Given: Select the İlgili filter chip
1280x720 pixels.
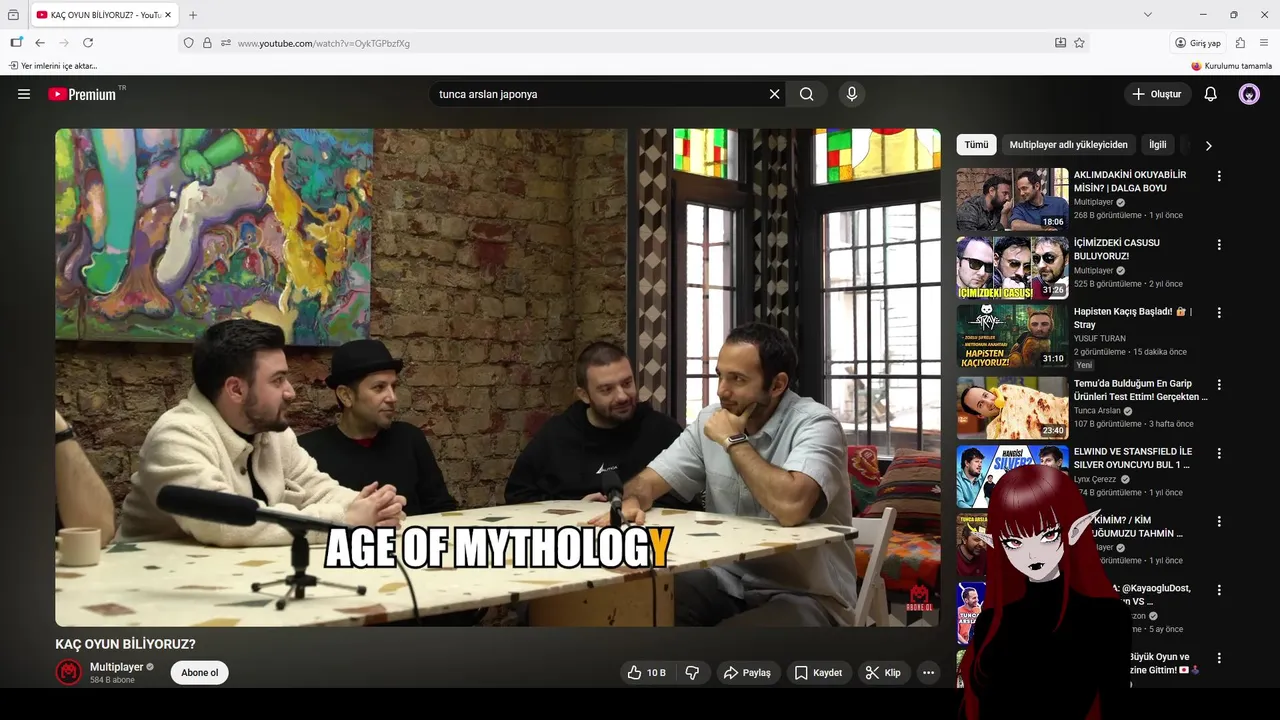Looking at the screenshot, I should (1157, 145).
